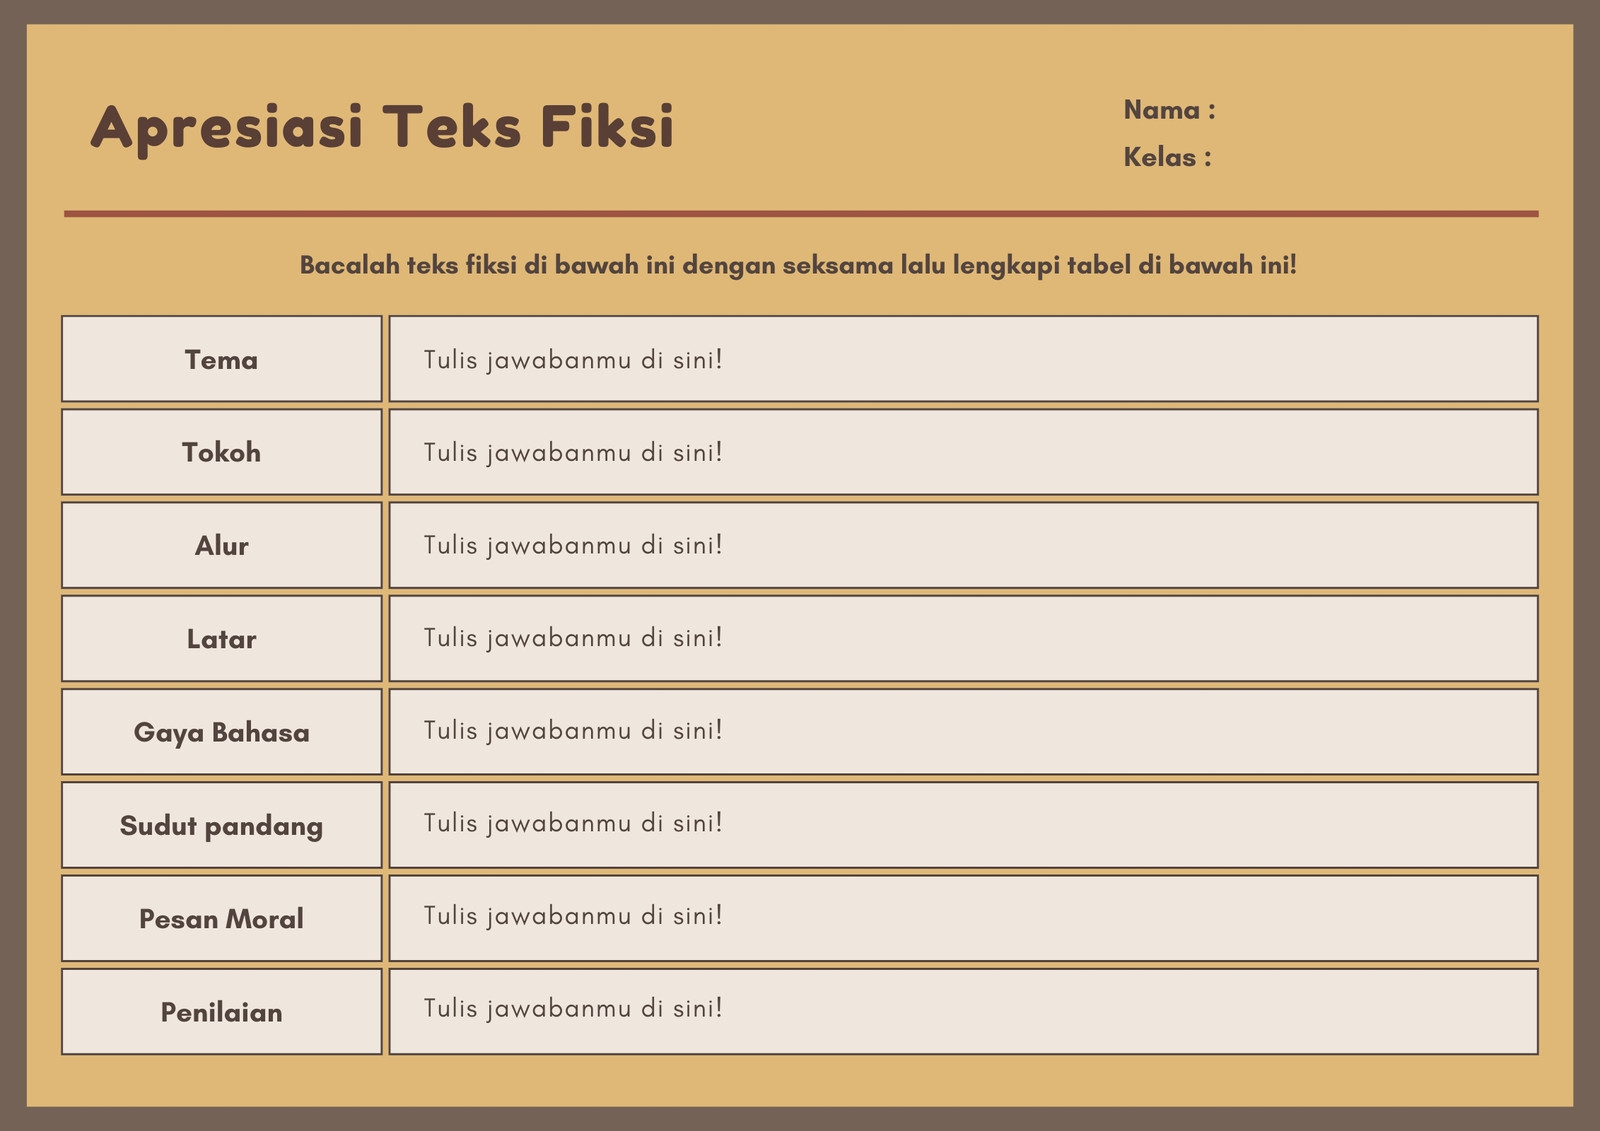Screen dimensions: 1600x1131
Task: Click the Tema answer field
Action: tap(963, 359)
